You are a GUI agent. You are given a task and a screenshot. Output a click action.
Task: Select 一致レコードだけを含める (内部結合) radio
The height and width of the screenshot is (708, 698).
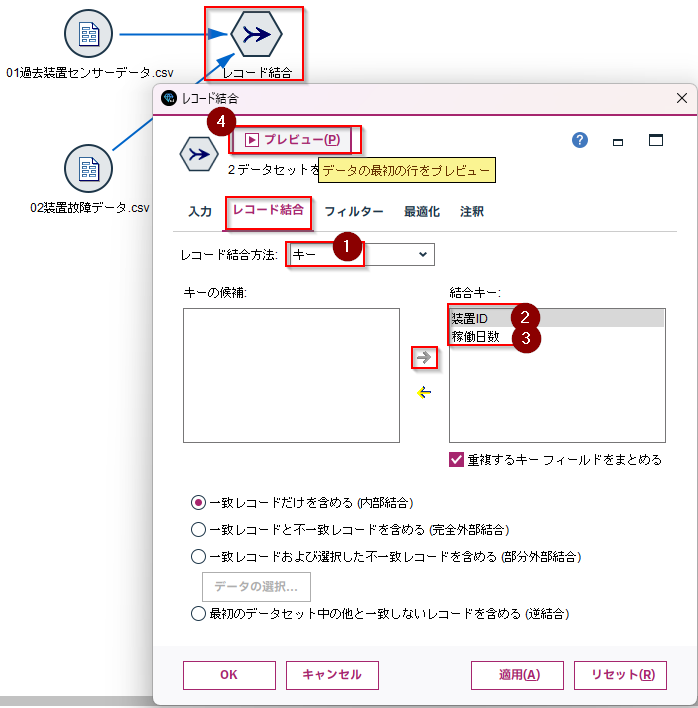coord(198,503)
